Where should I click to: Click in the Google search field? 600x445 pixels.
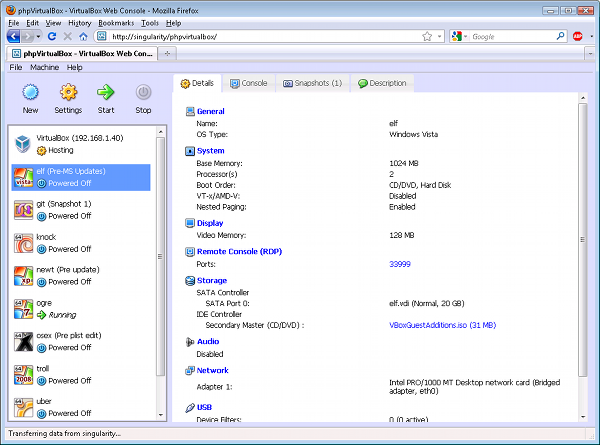(x=510, y=36)
